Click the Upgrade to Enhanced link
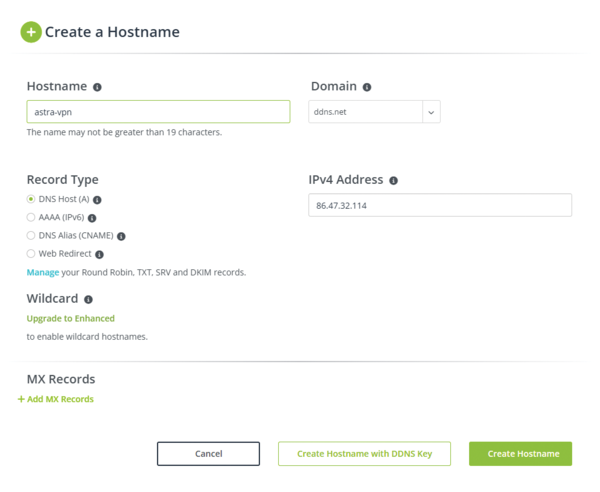This screenshot has height=492, width=600. pos(71,318)
